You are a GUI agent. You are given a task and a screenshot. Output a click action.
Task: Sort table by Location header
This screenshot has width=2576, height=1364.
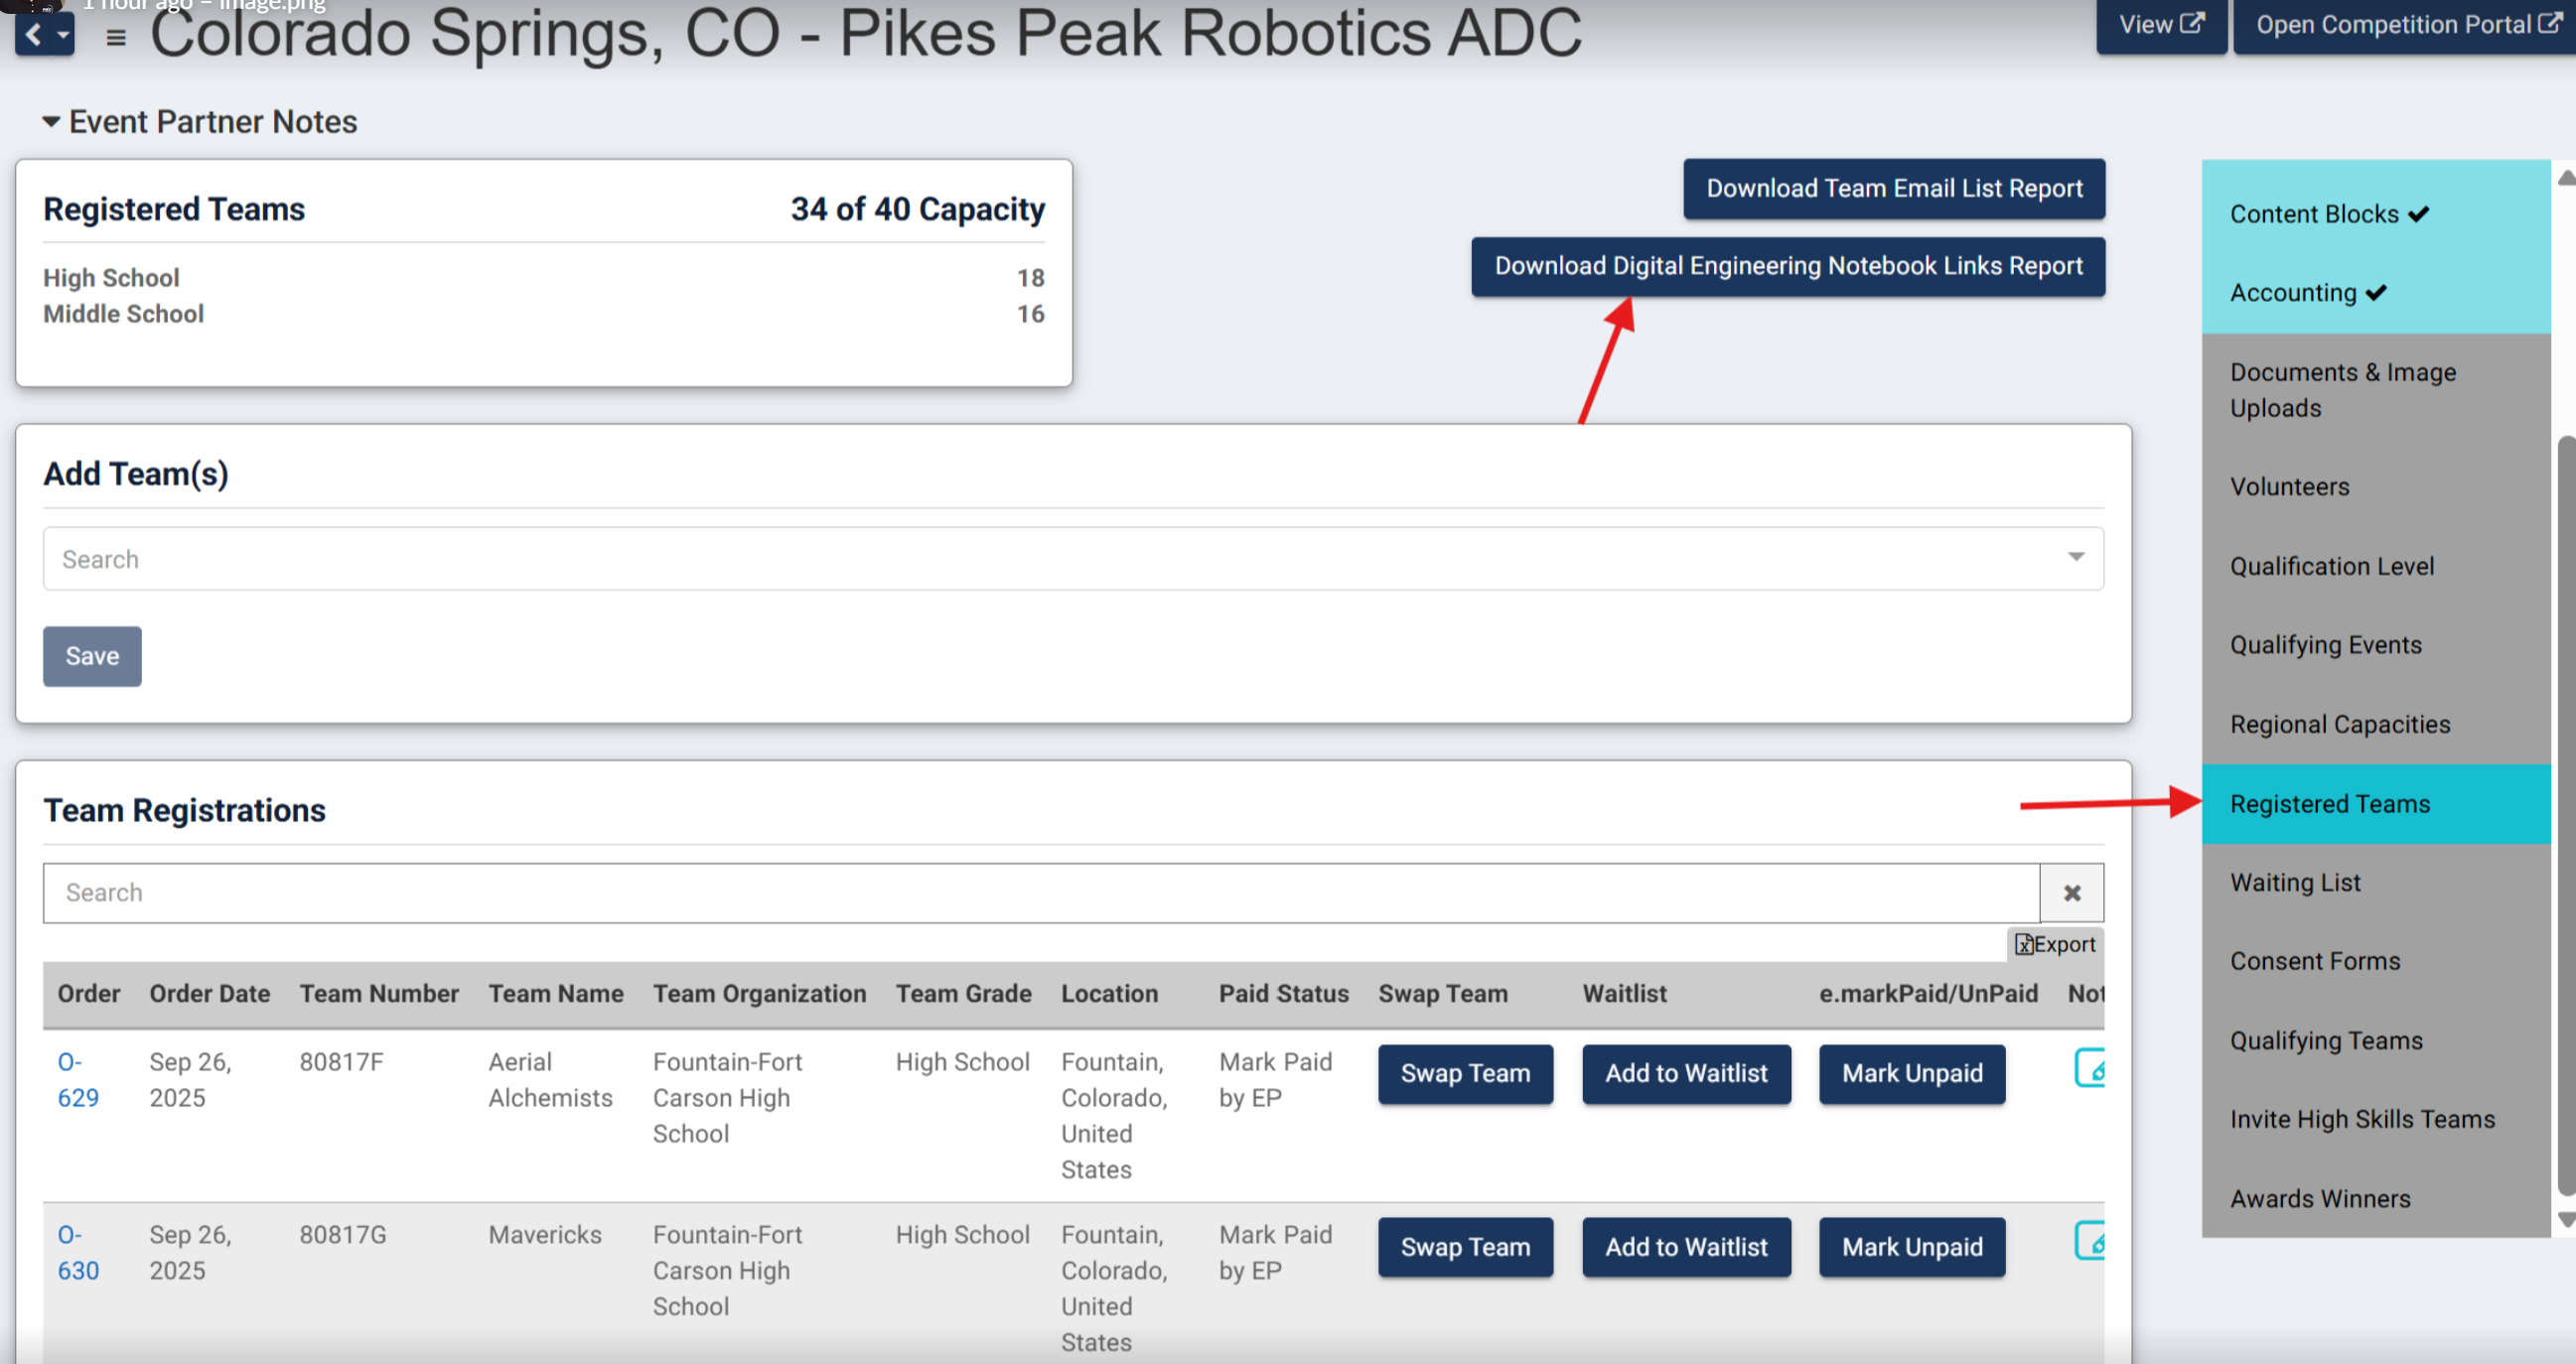[x=1109, y=994]
